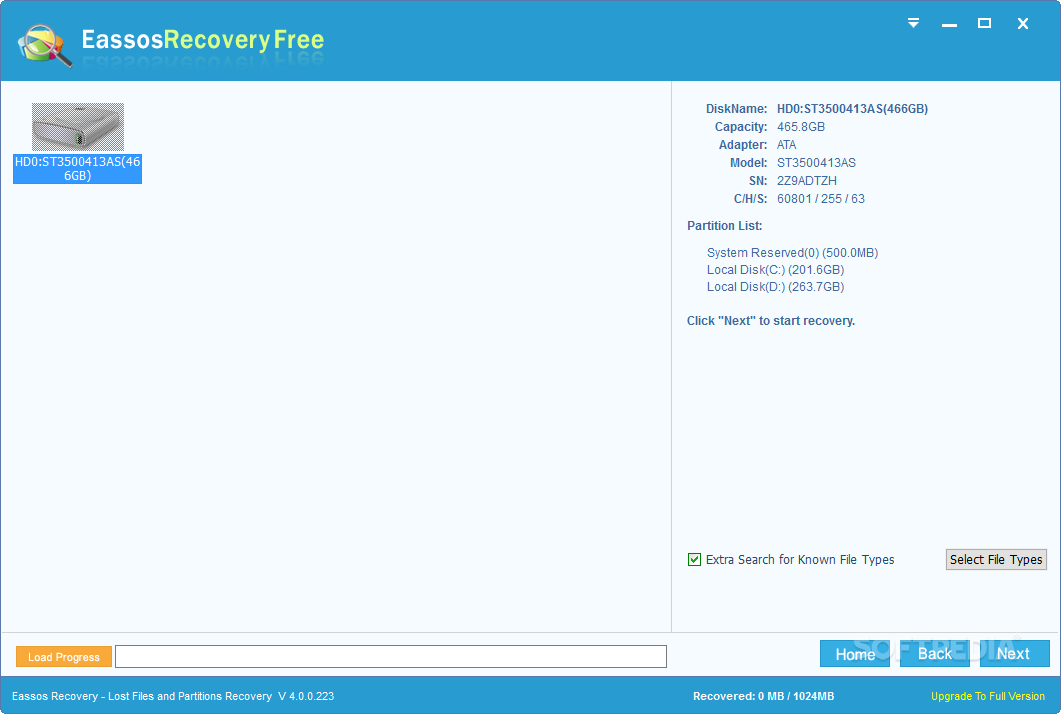The height and width of the screenshot is (714, 1061).
Task: Select the HD0:ST3500413AS hard drive icon
Action: [x=78, y=127]
